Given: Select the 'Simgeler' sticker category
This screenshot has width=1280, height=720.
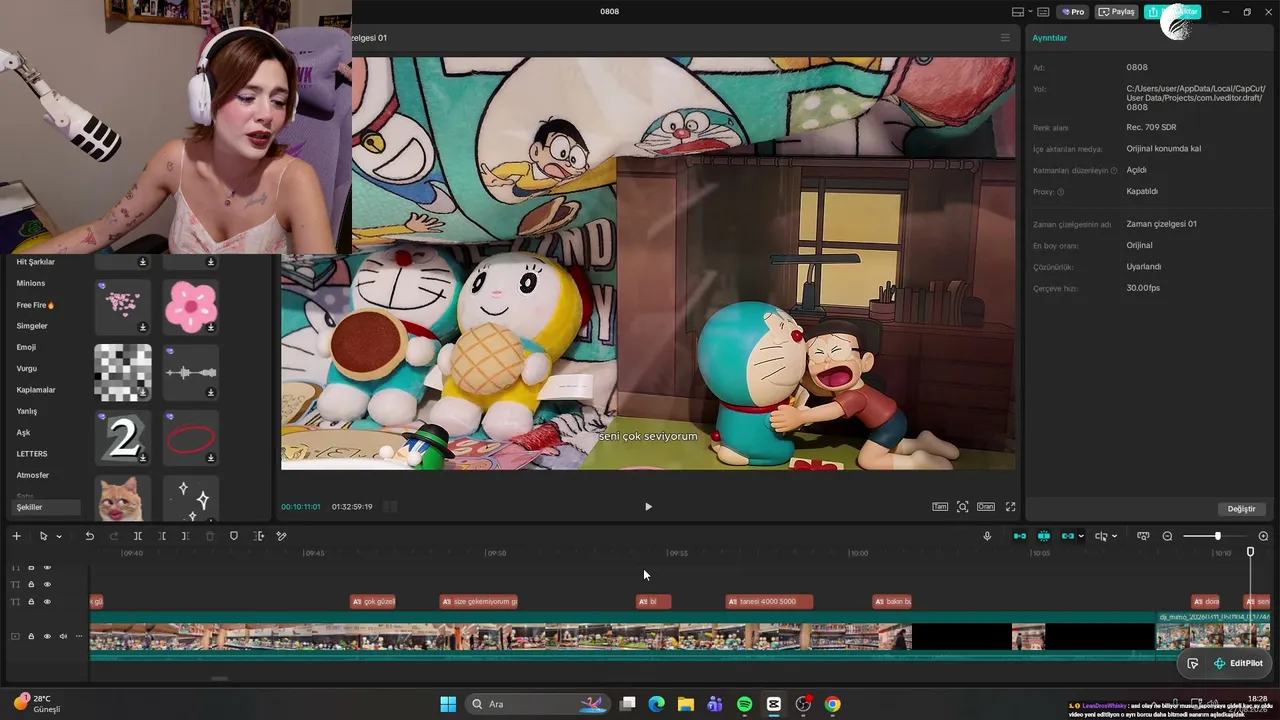Looking at the screenshot, I should coord(32,326).
